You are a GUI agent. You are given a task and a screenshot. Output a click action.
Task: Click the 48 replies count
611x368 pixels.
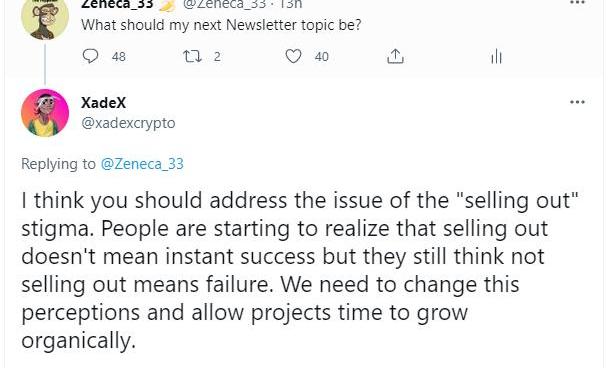(119, 57)
